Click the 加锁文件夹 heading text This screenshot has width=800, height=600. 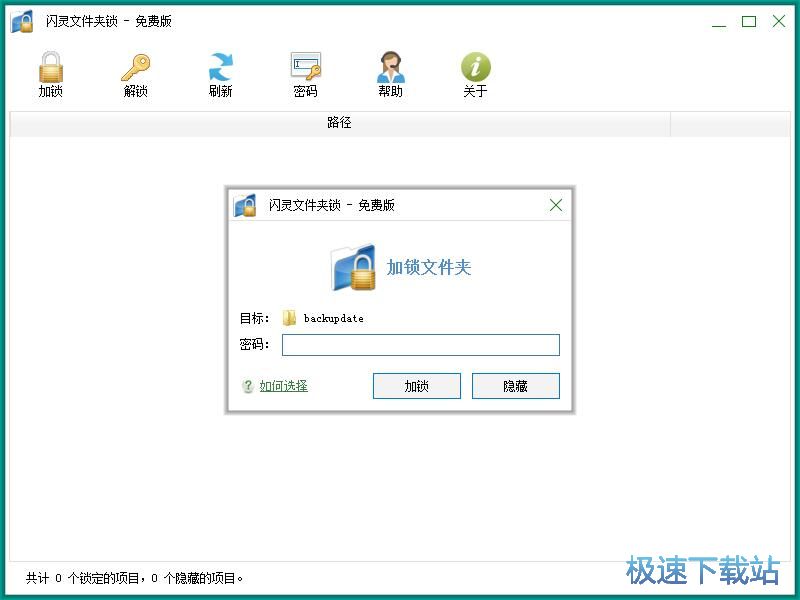pos(429,267)
